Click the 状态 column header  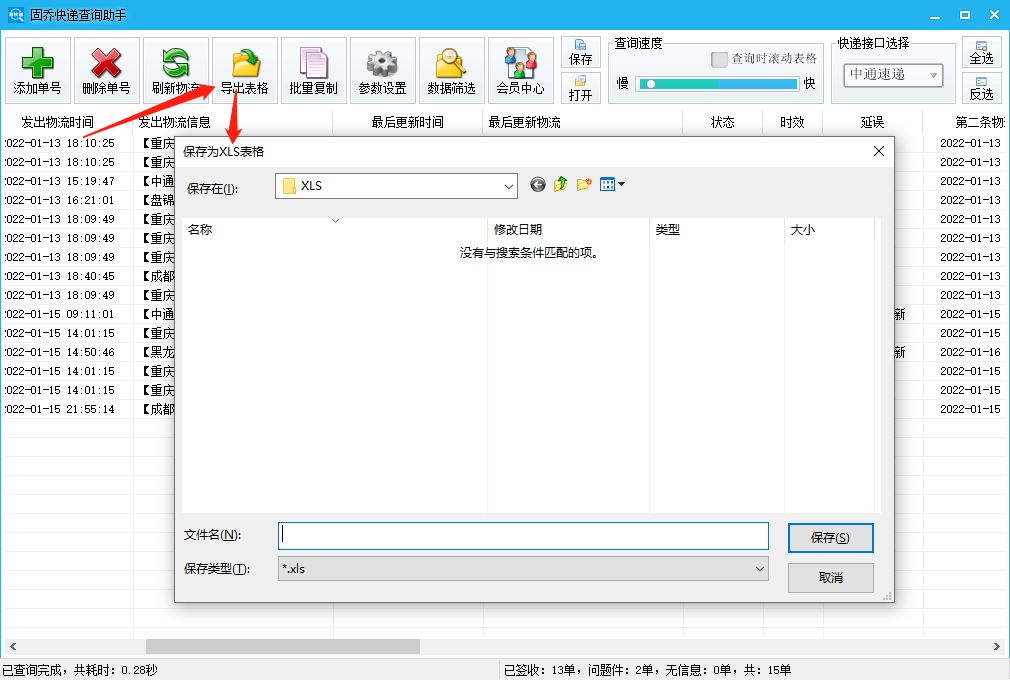click(x=722, y=122)
